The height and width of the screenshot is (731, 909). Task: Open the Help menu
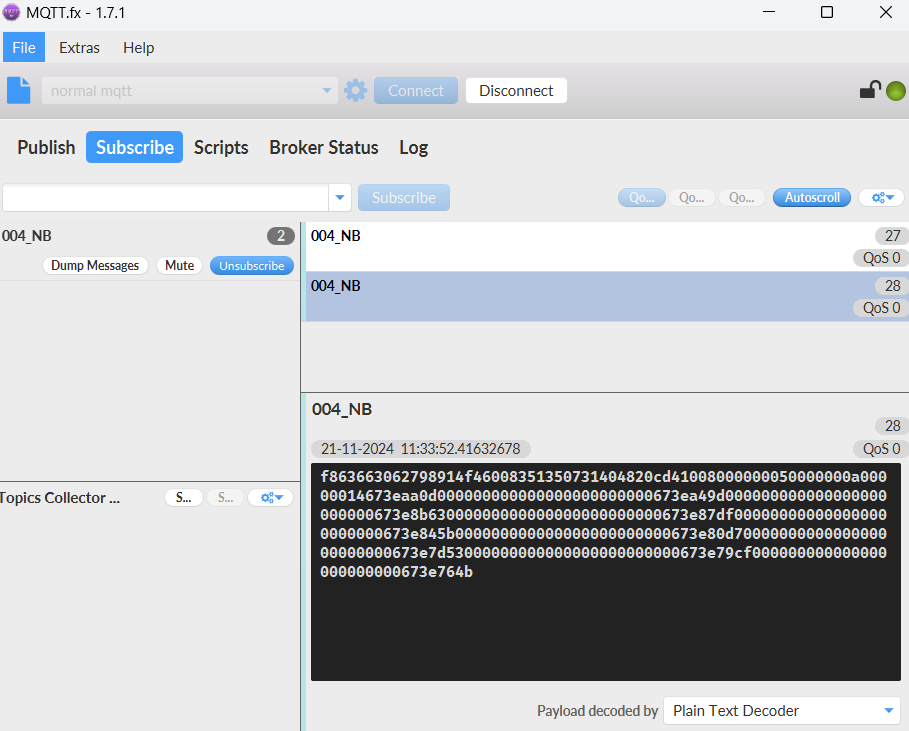coord(139,48)
